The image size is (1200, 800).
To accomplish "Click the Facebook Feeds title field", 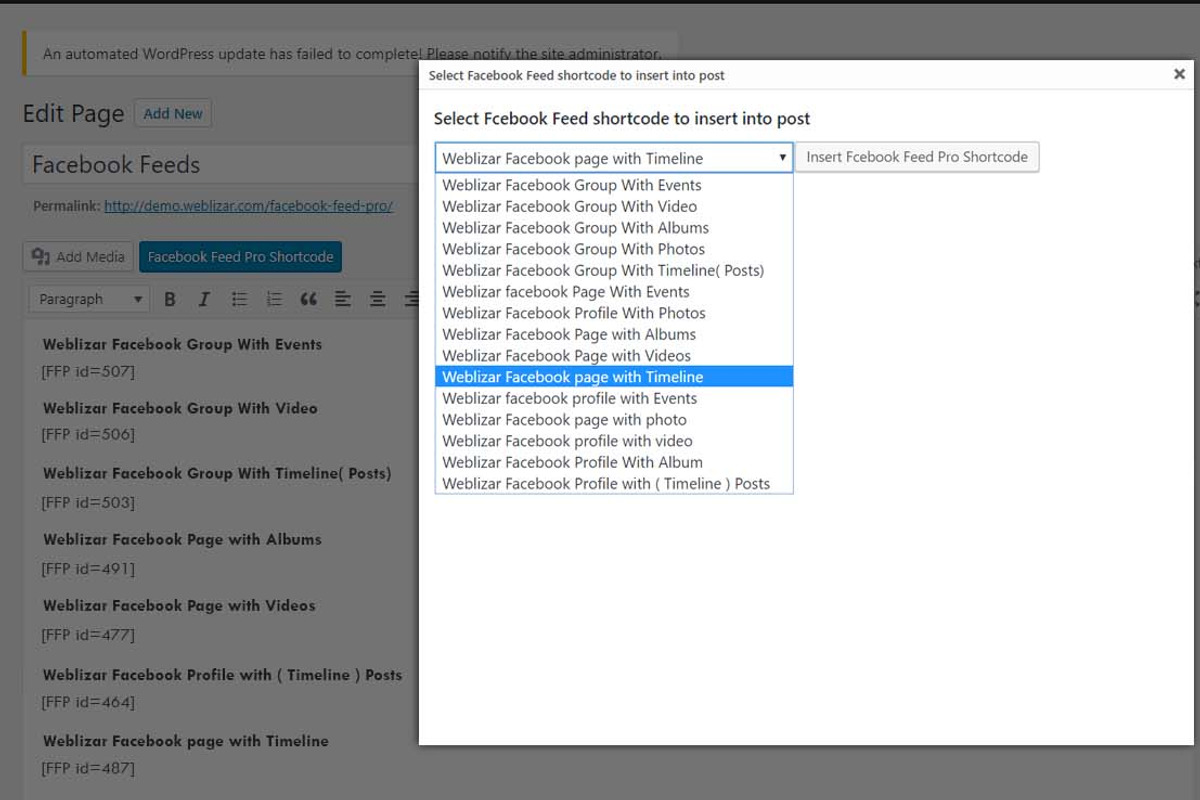I will 220,165.
